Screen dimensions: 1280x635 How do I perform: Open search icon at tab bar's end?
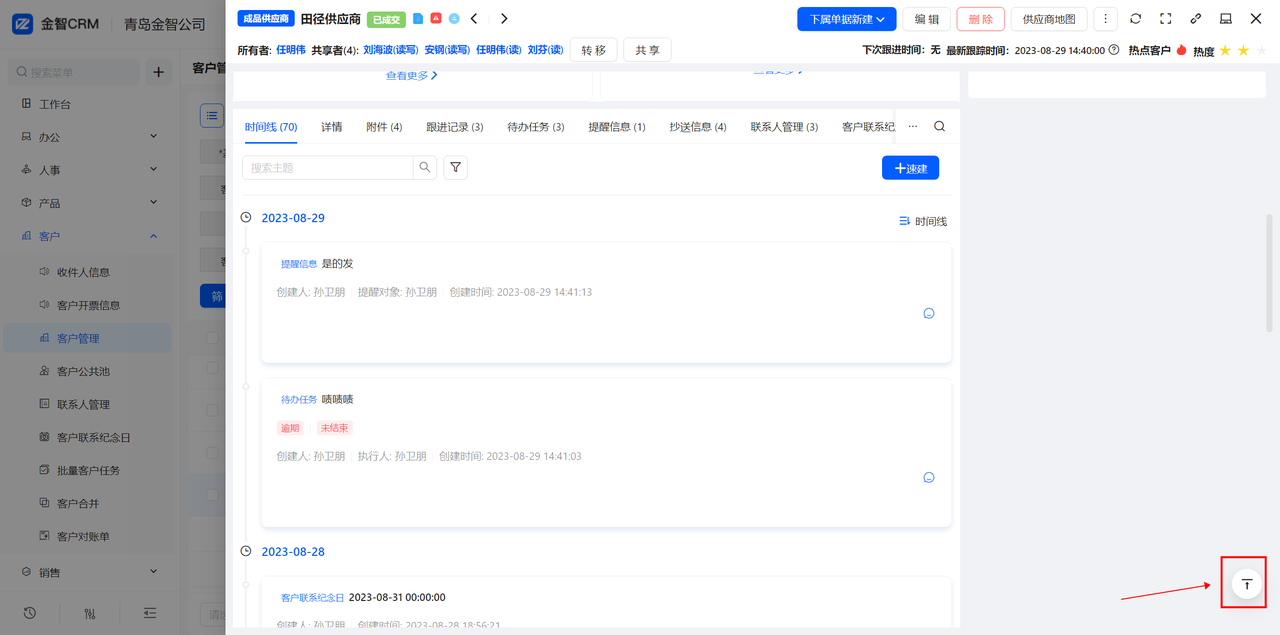939,127
